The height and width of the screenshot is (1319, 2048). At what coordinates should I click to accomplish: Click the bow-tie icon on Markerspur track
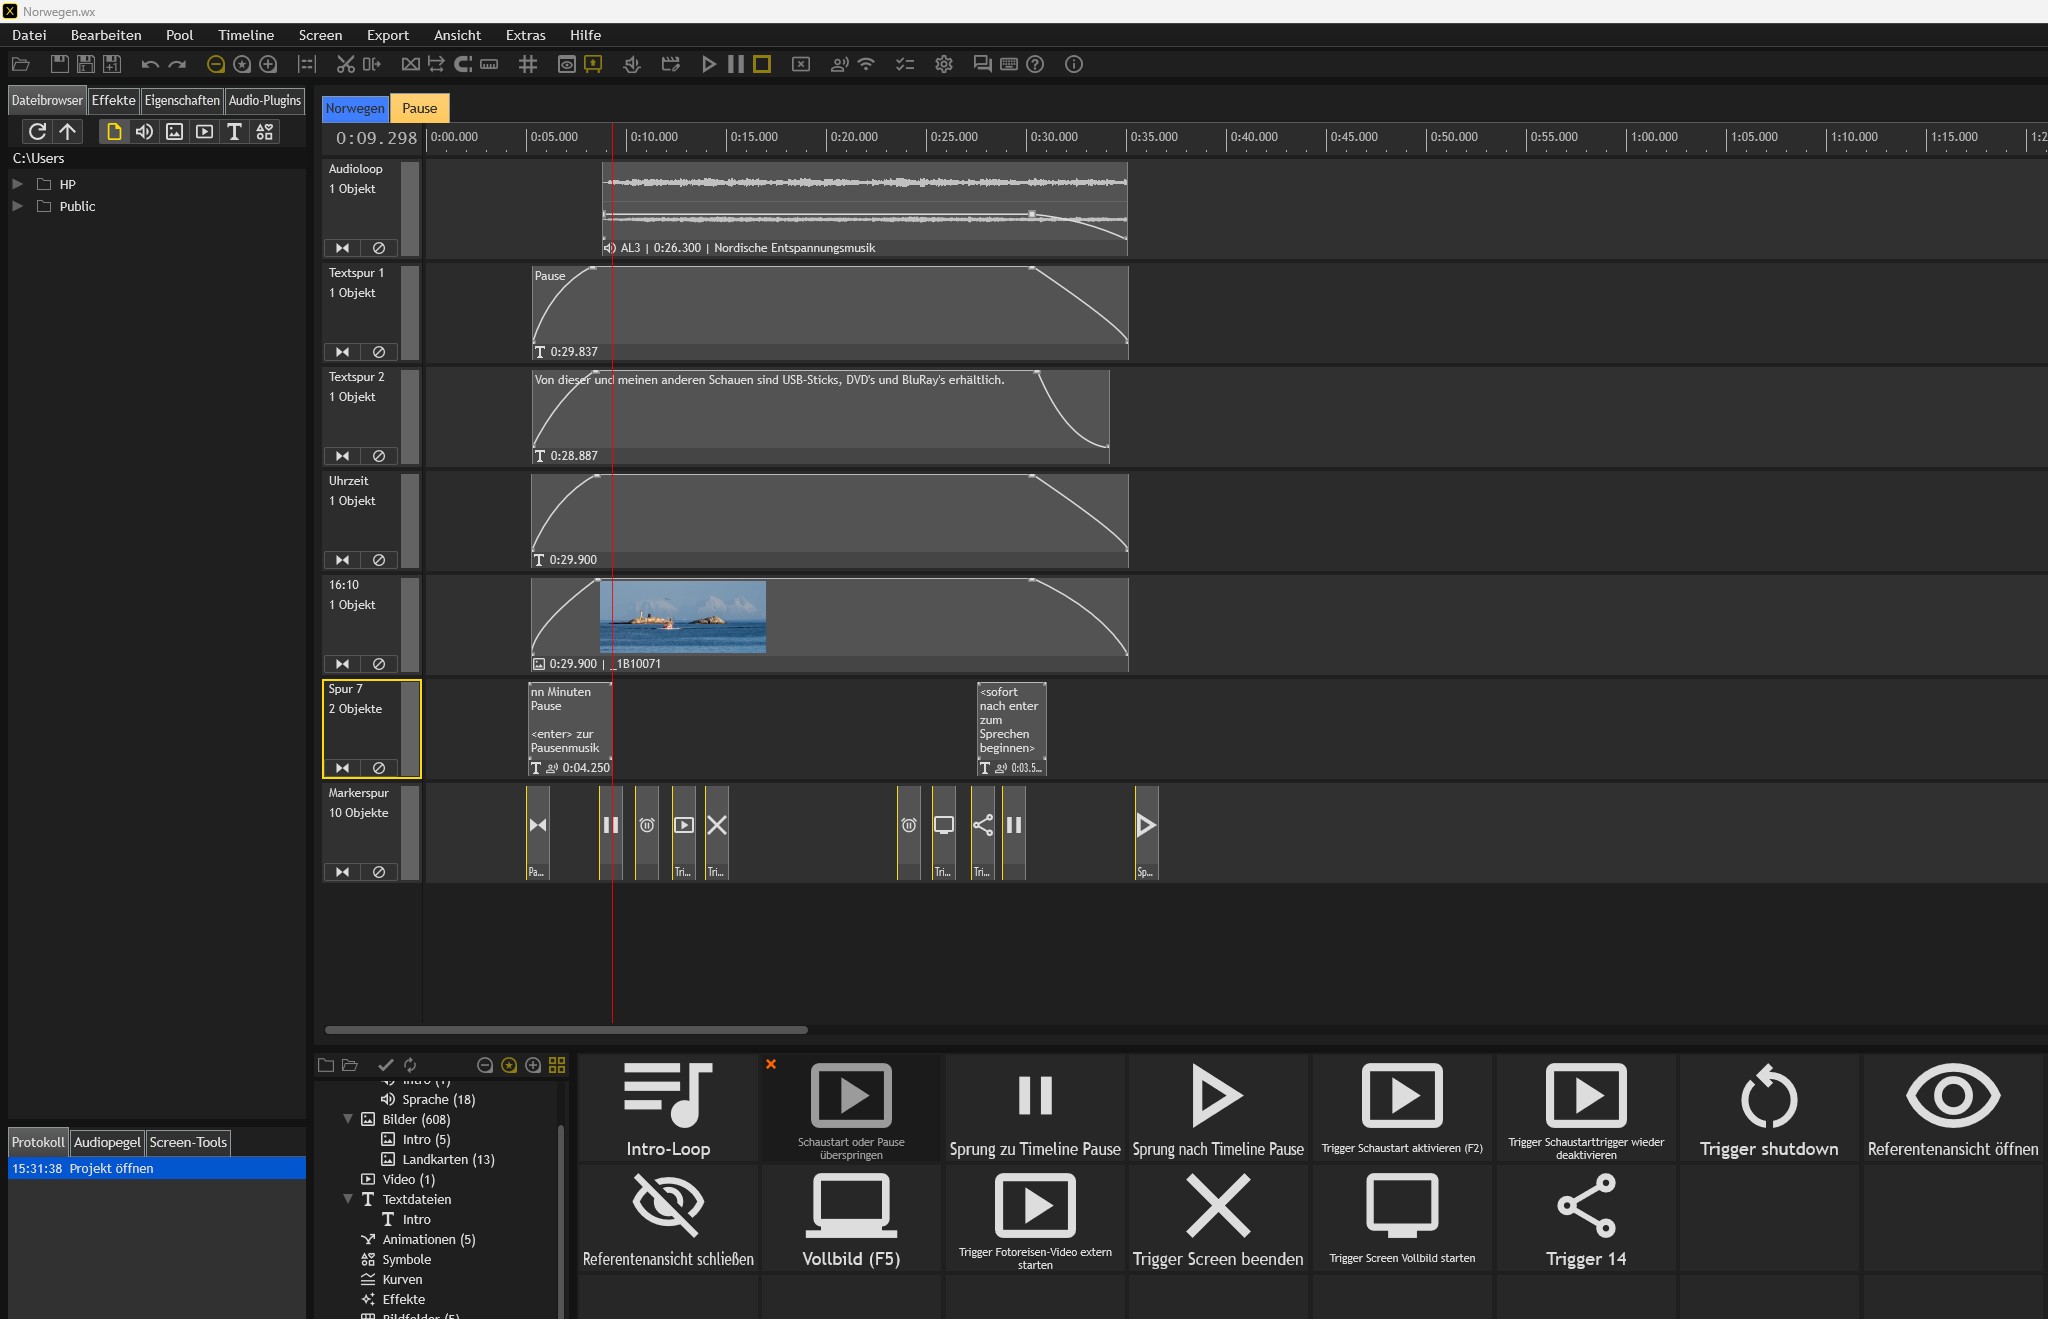pyautogui.click(x=342, y=872)
